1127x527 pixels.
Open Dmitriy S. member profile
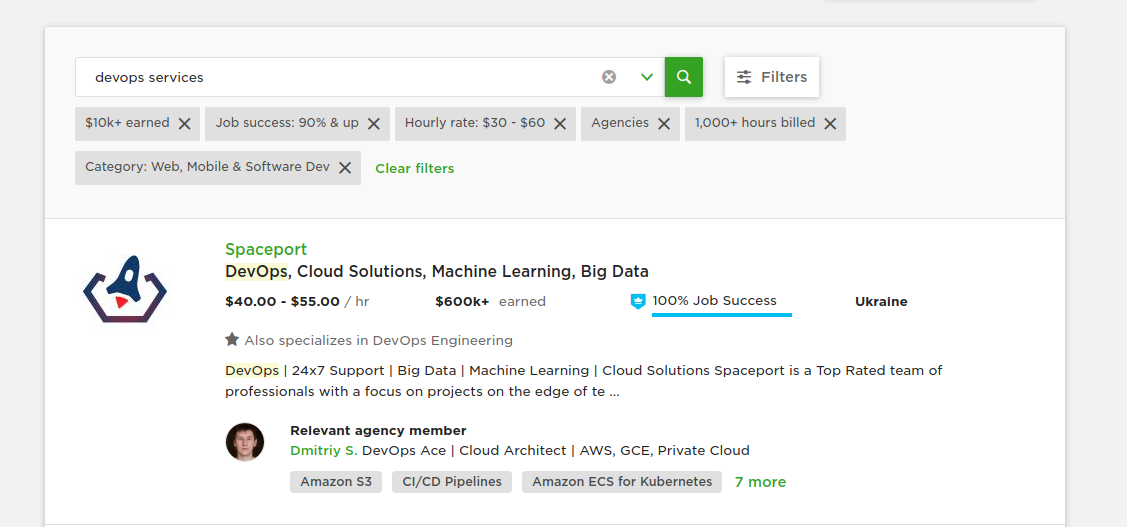click(323, 450)
